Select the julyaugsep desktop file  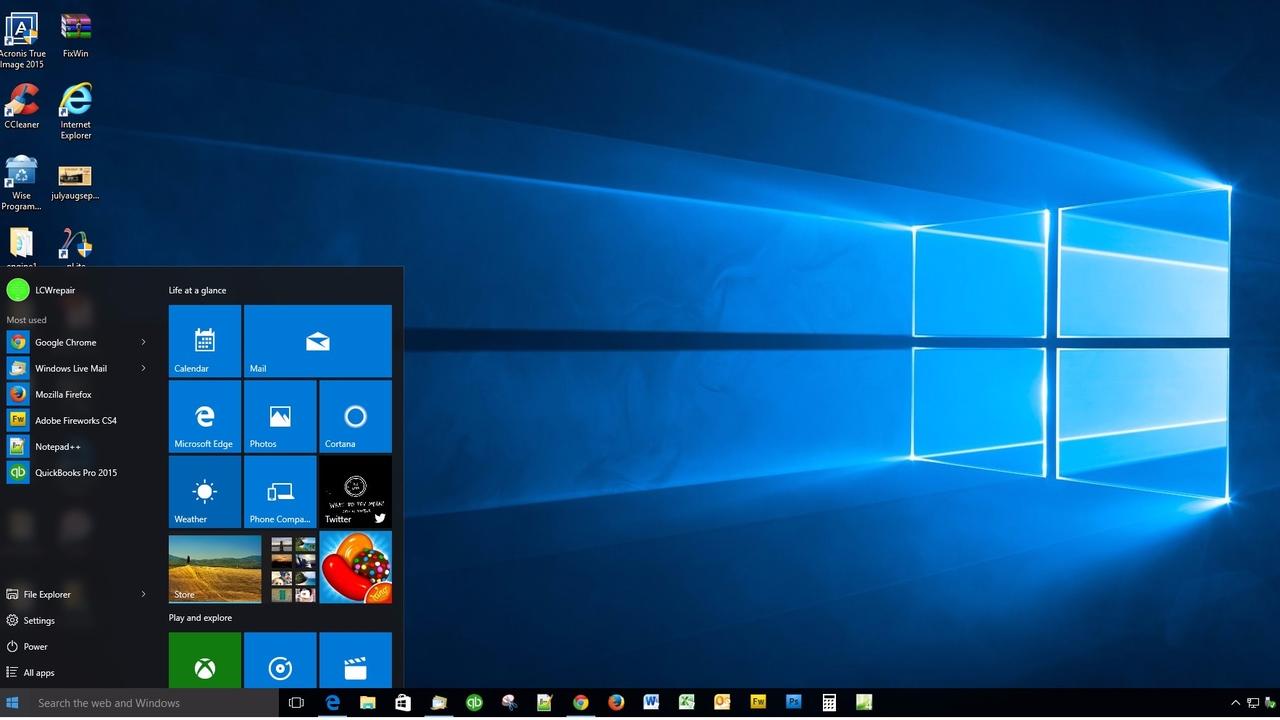(x=76, y=182)
